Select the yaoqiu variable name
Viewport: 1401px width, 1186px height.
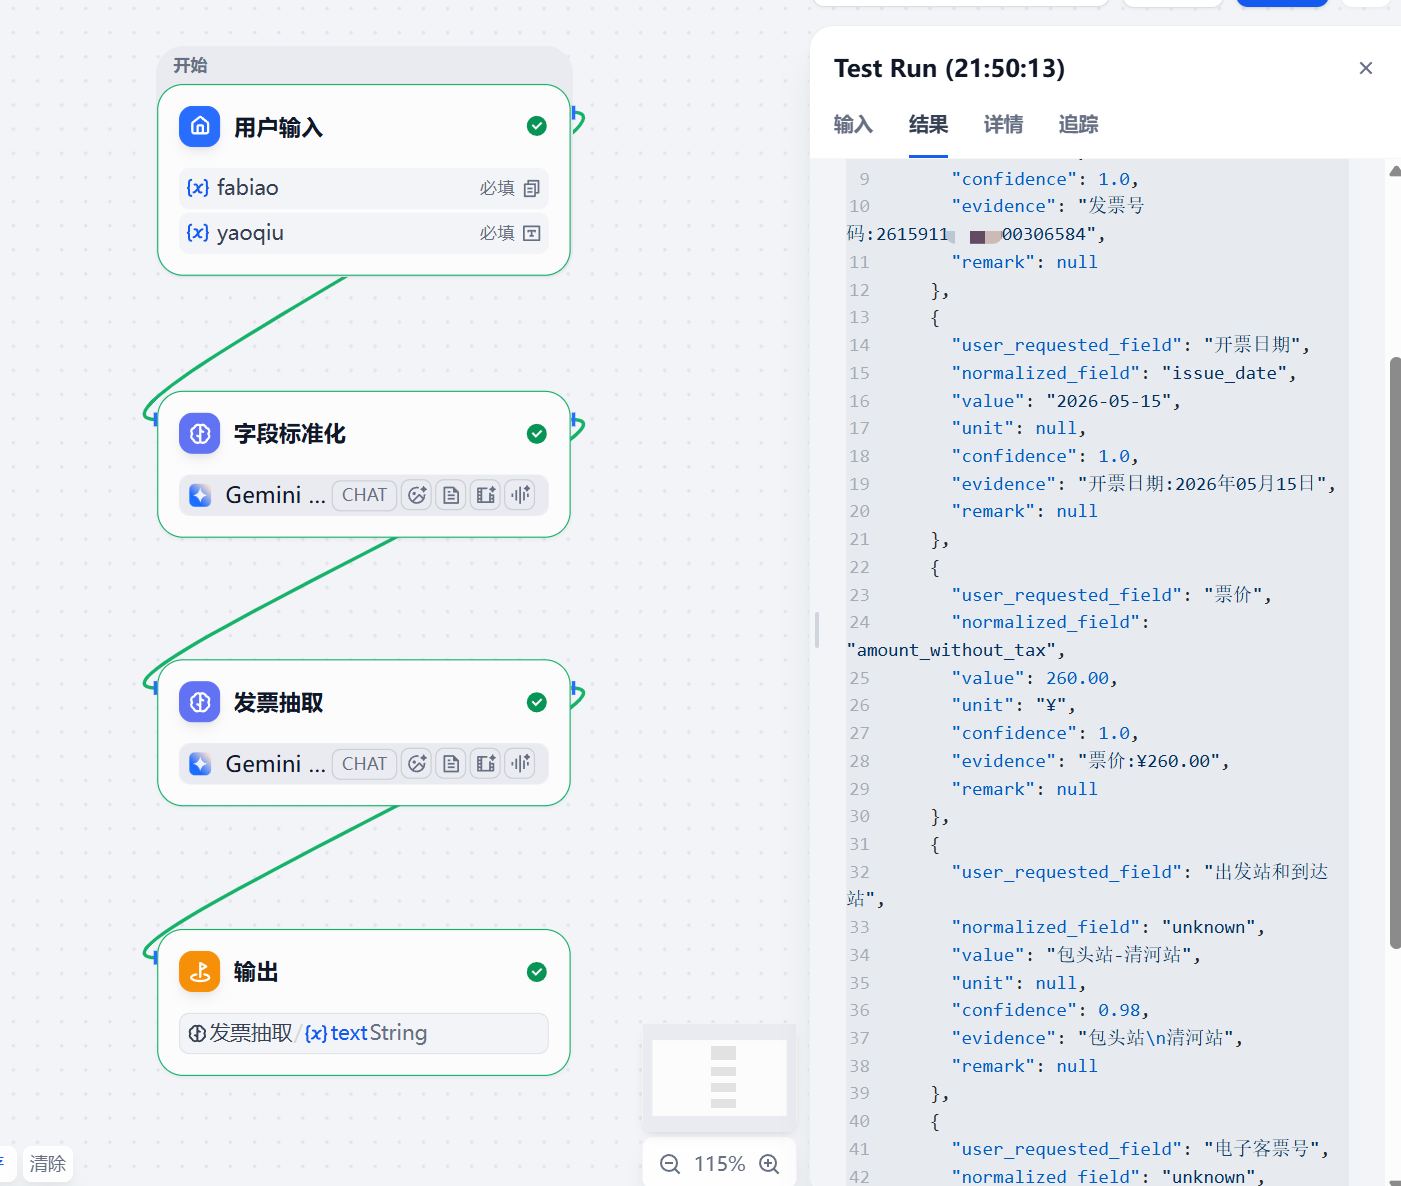(x=250, y=233)
